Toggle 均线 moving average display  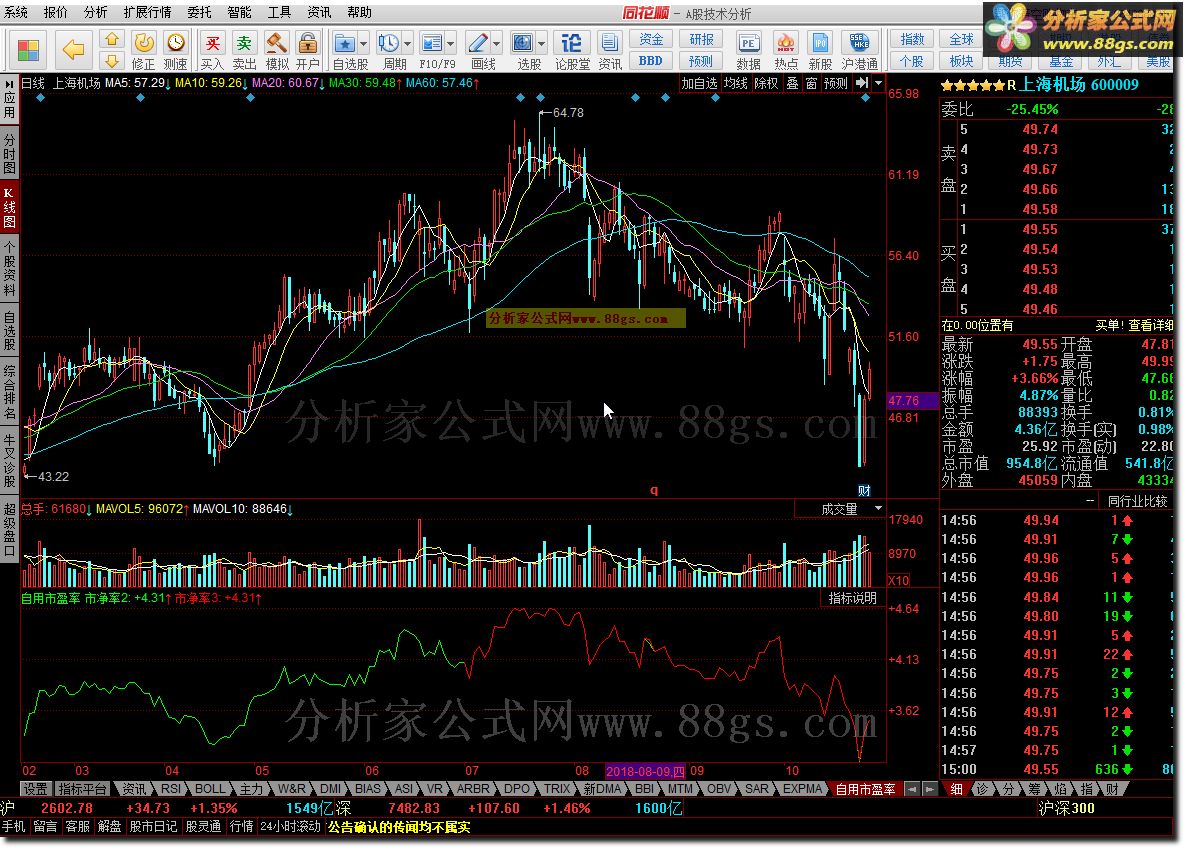point(735,83)
